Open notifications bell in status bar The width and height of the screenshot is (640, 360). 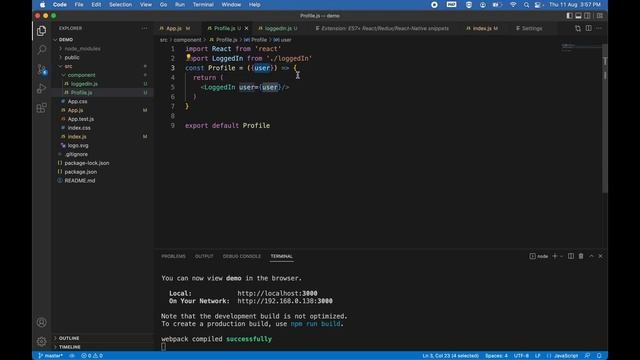click(599, 356)
